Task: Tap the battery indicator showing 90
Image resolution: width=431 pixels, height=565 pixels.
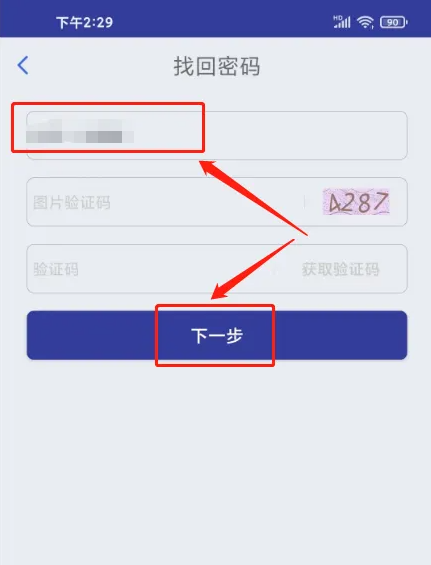Action: 394,22
